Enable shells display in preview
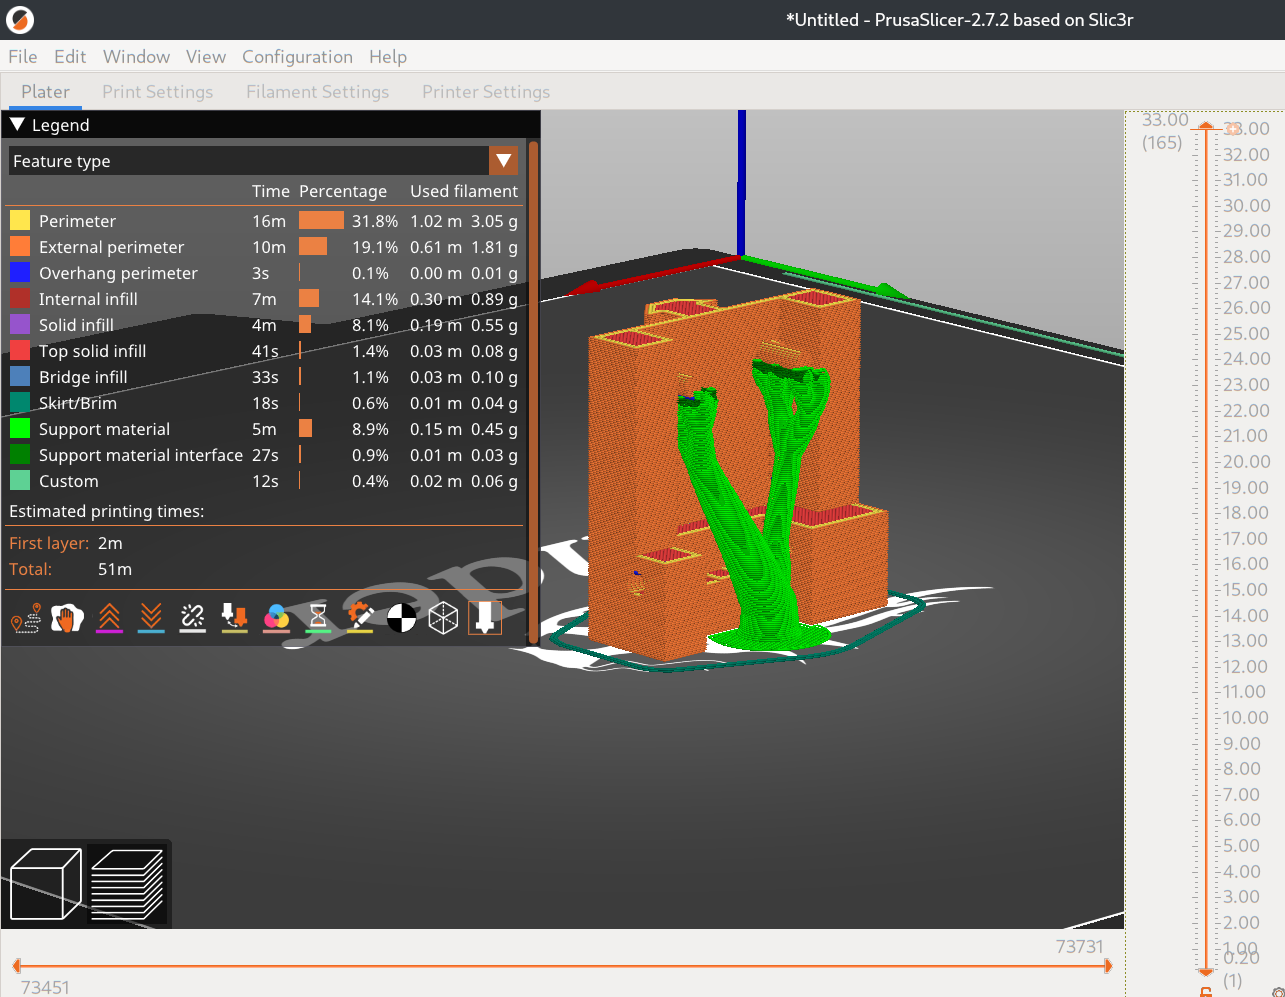This screenshot has width=1285, height=997. [443, 618]
